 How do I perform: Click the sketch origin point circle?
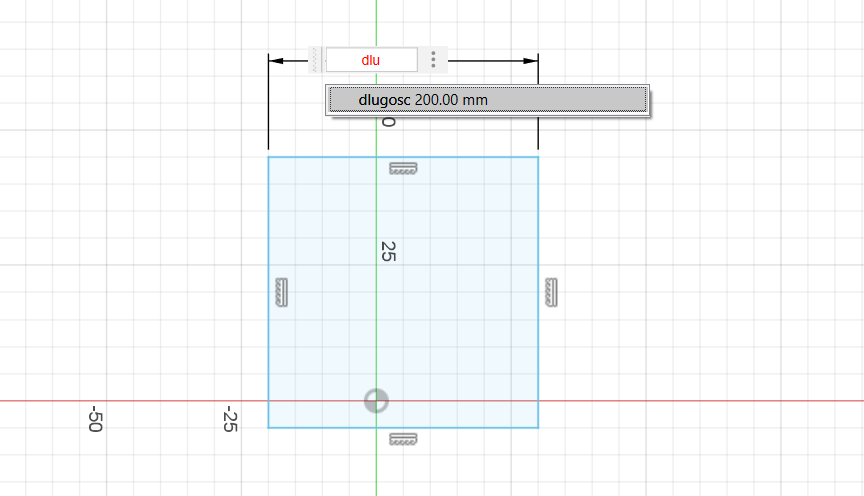point(376,401)
